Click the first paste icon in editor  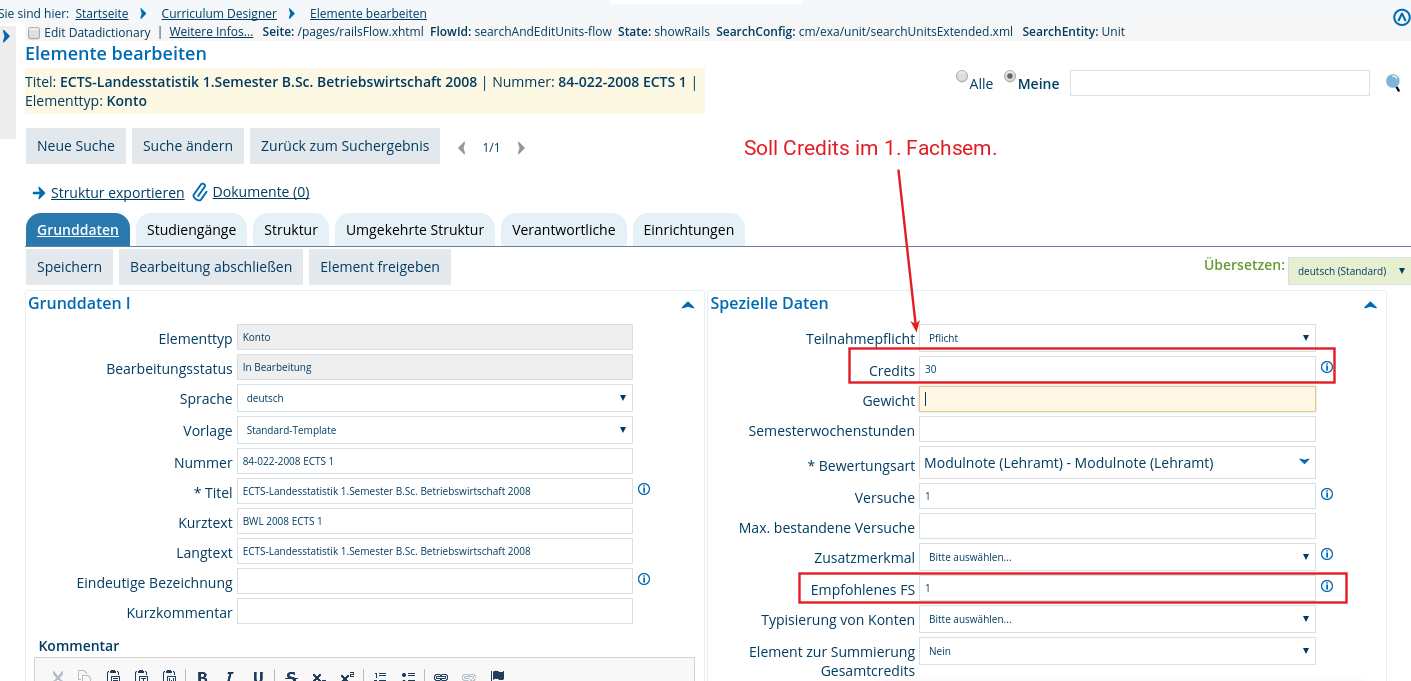pos(113,676)
